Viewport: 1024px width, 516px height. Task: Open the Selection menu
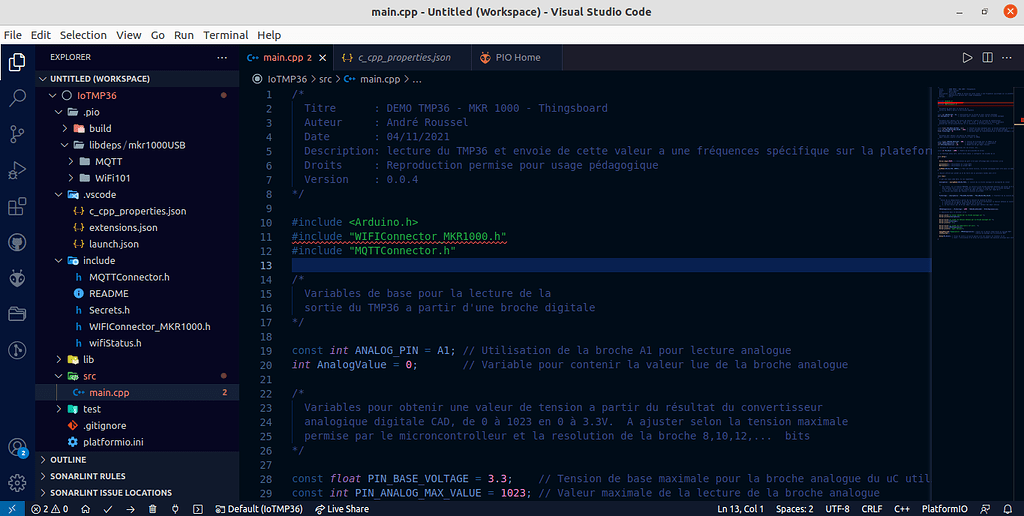tap(83, 35)
